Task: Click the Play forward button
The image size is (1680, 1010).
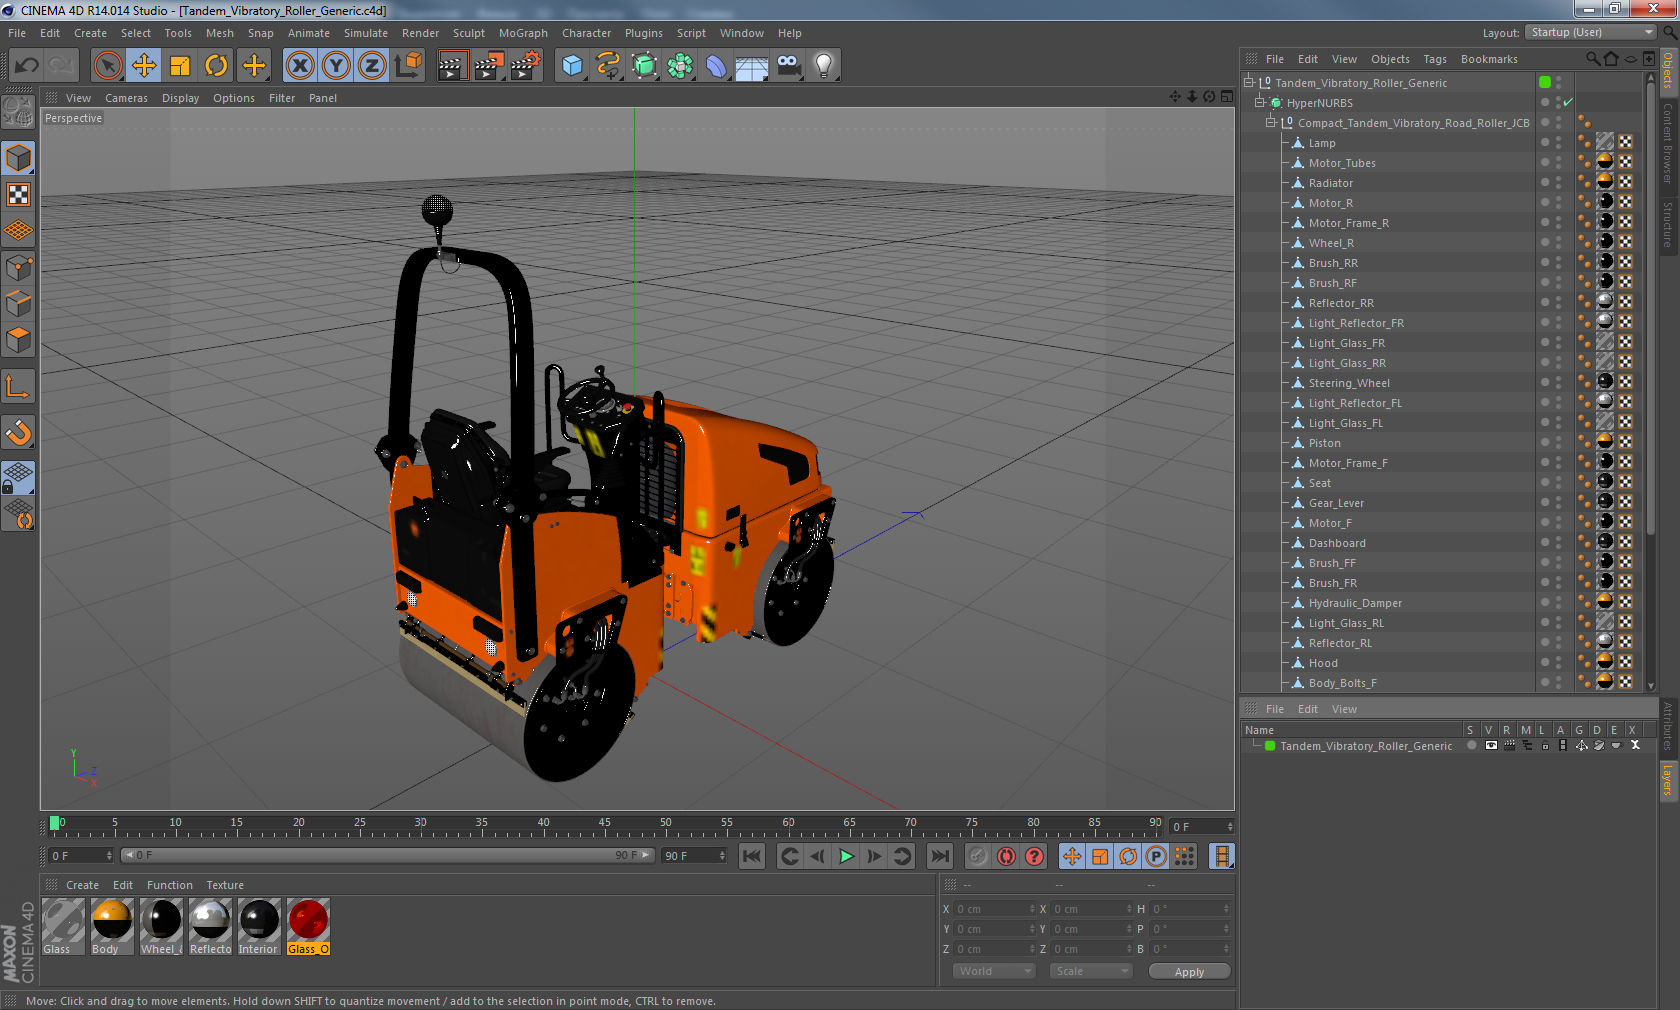Action: (x=846, y=856)
